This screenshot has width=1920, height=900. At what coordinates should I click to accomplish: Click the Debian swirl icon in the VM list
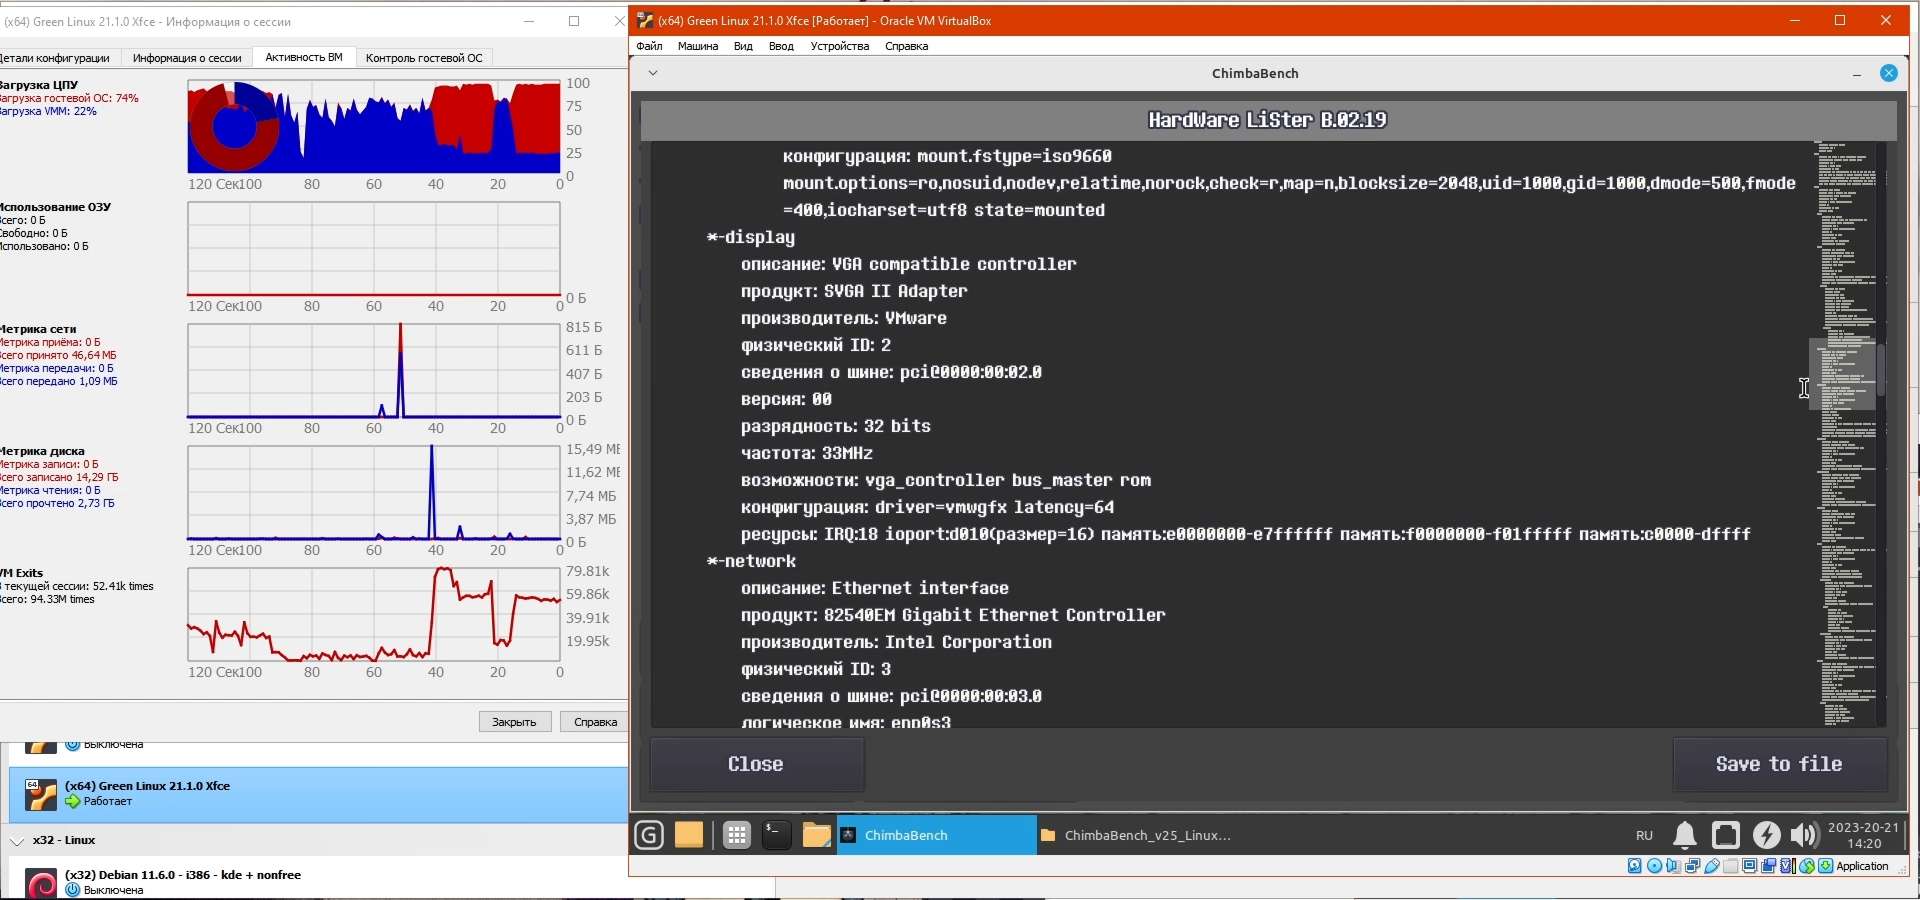pos(41,884)
